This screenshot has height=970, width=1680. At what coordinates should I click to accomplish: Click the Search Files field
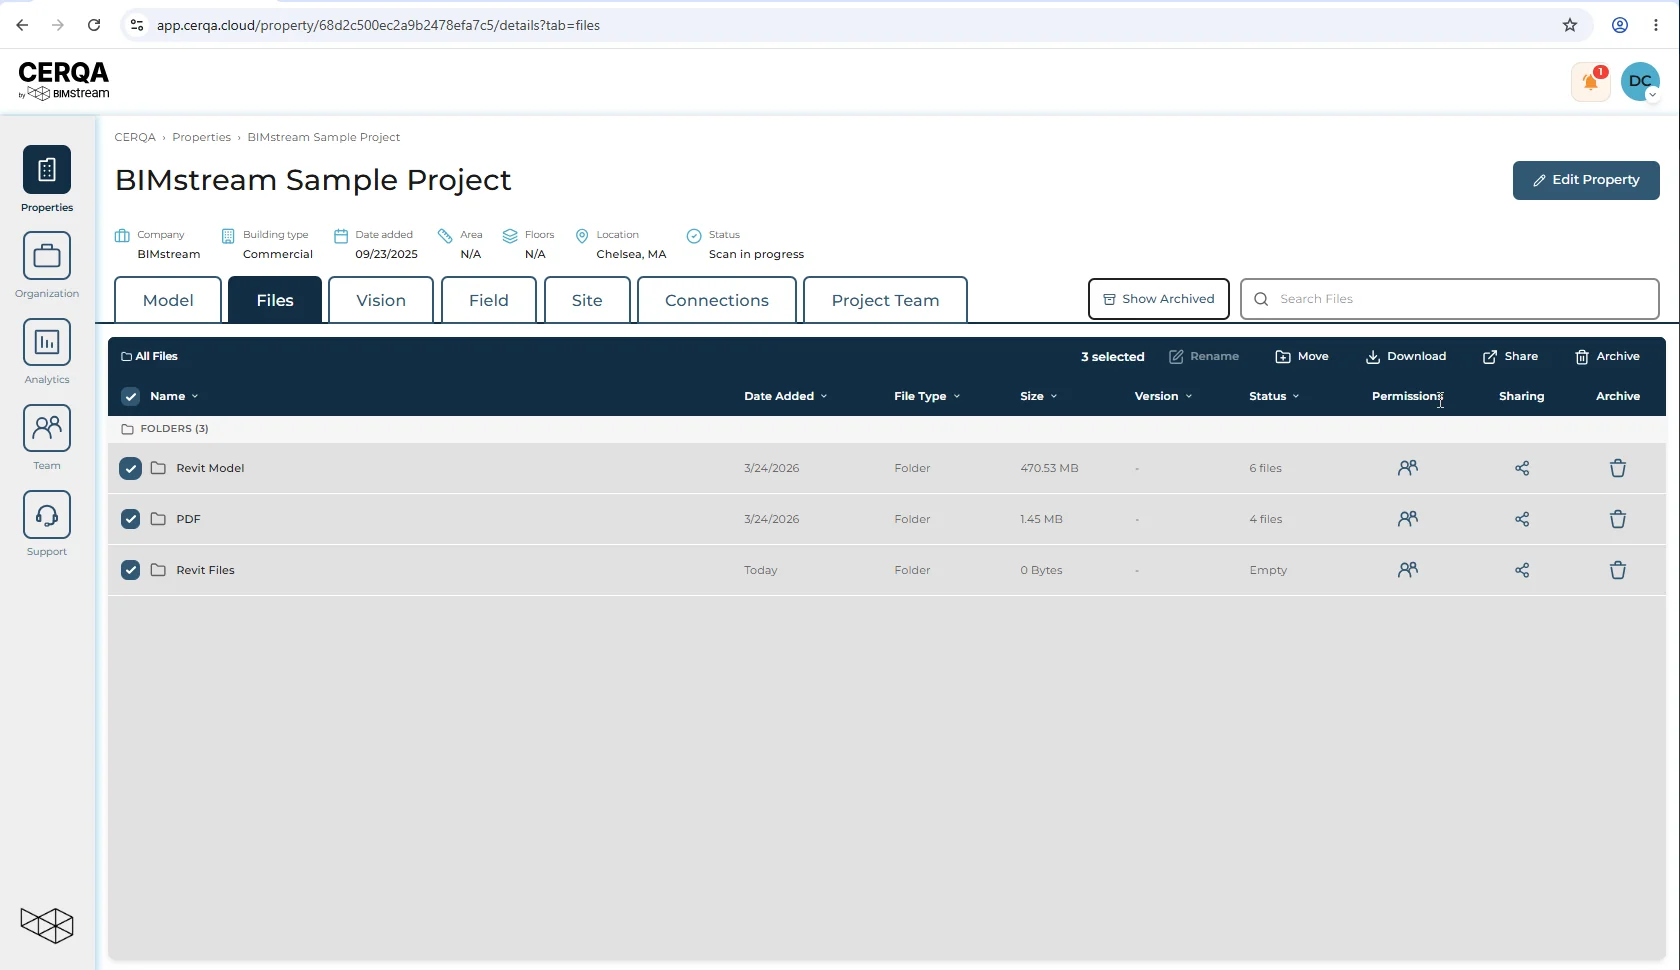pos(1449,299)
